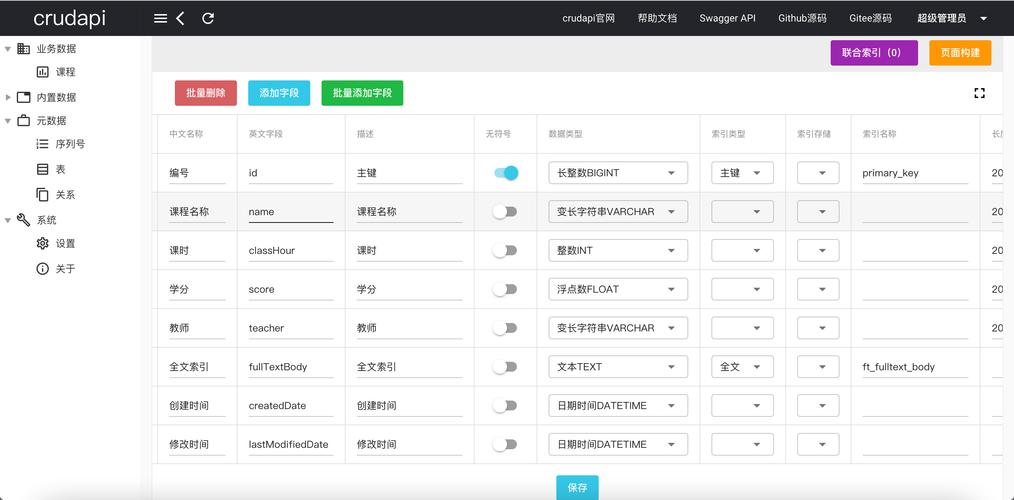1014x500 pixels.
Task: Collapse the 业务数据 tree section
Action: coord(8,49)
